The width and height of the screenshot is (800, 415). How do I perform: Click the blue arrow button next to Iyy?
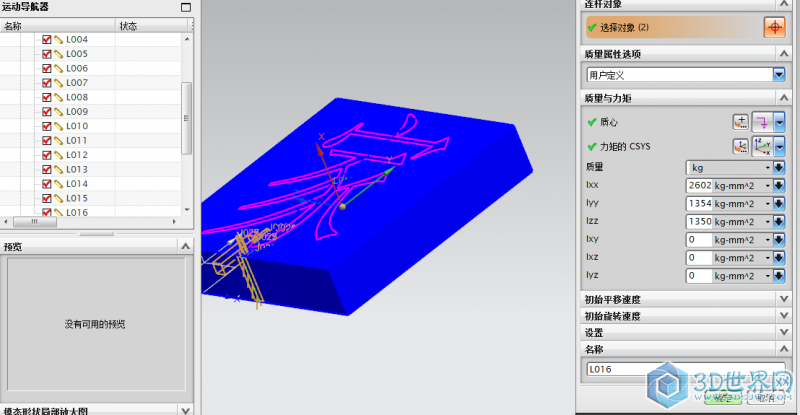[779, 204]
